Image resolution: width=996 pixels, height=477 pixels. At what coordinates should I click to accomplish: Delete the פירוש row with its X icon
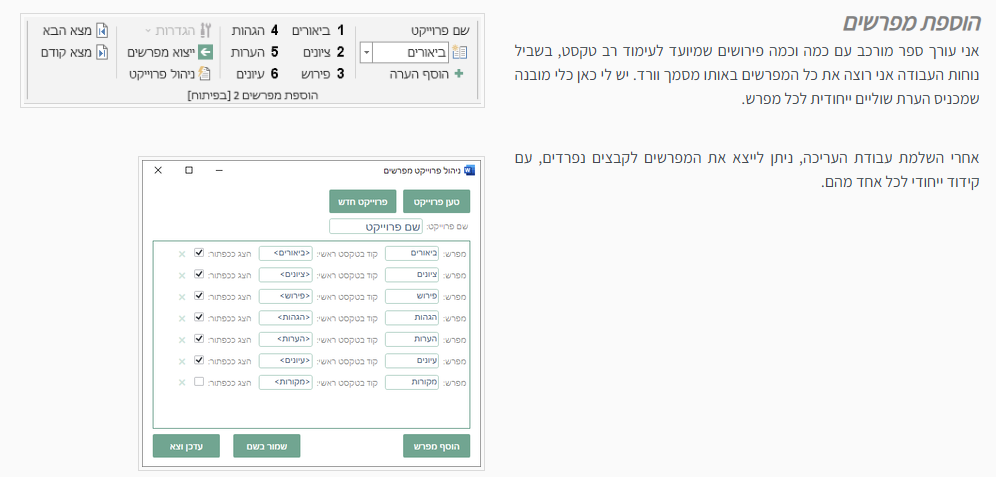pos(182,297)
